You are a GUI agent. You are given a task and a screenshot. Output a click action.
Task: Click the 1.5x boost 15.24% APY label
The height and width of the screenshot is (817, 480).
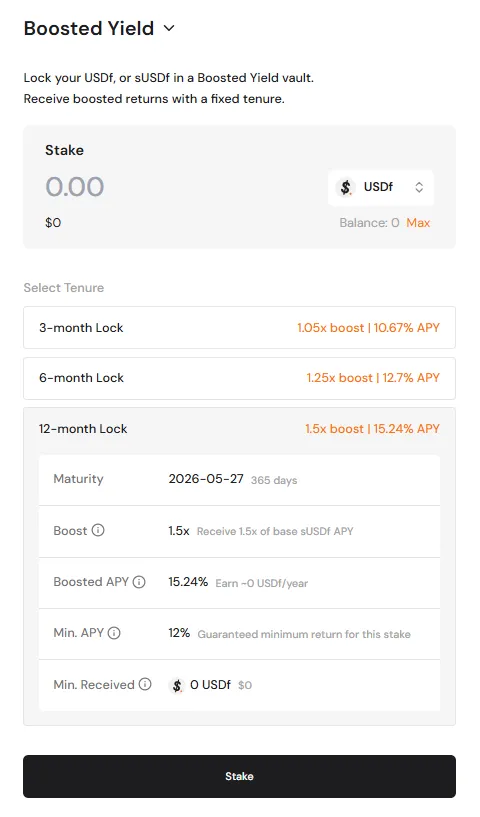point(373,429)
